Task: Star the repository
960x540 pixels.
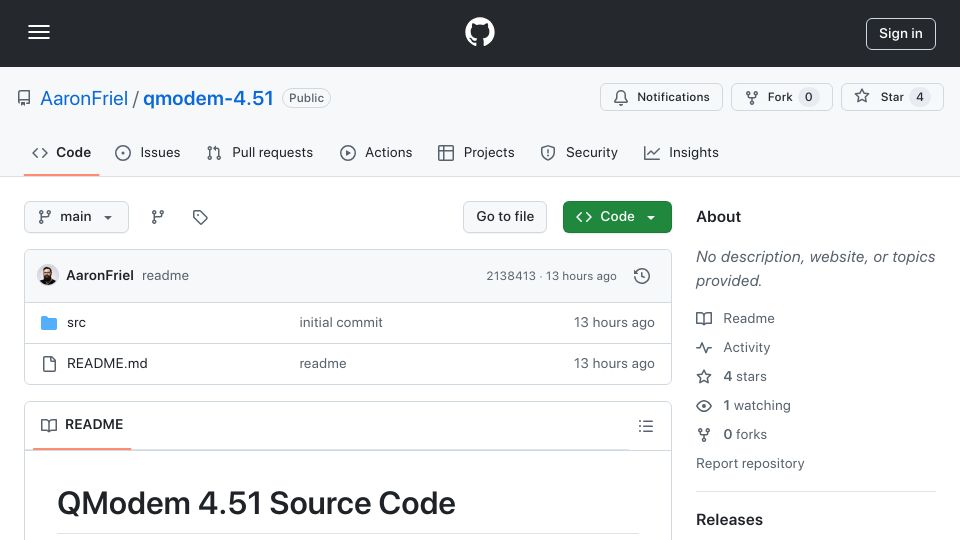Action: [x=892, y=97]
